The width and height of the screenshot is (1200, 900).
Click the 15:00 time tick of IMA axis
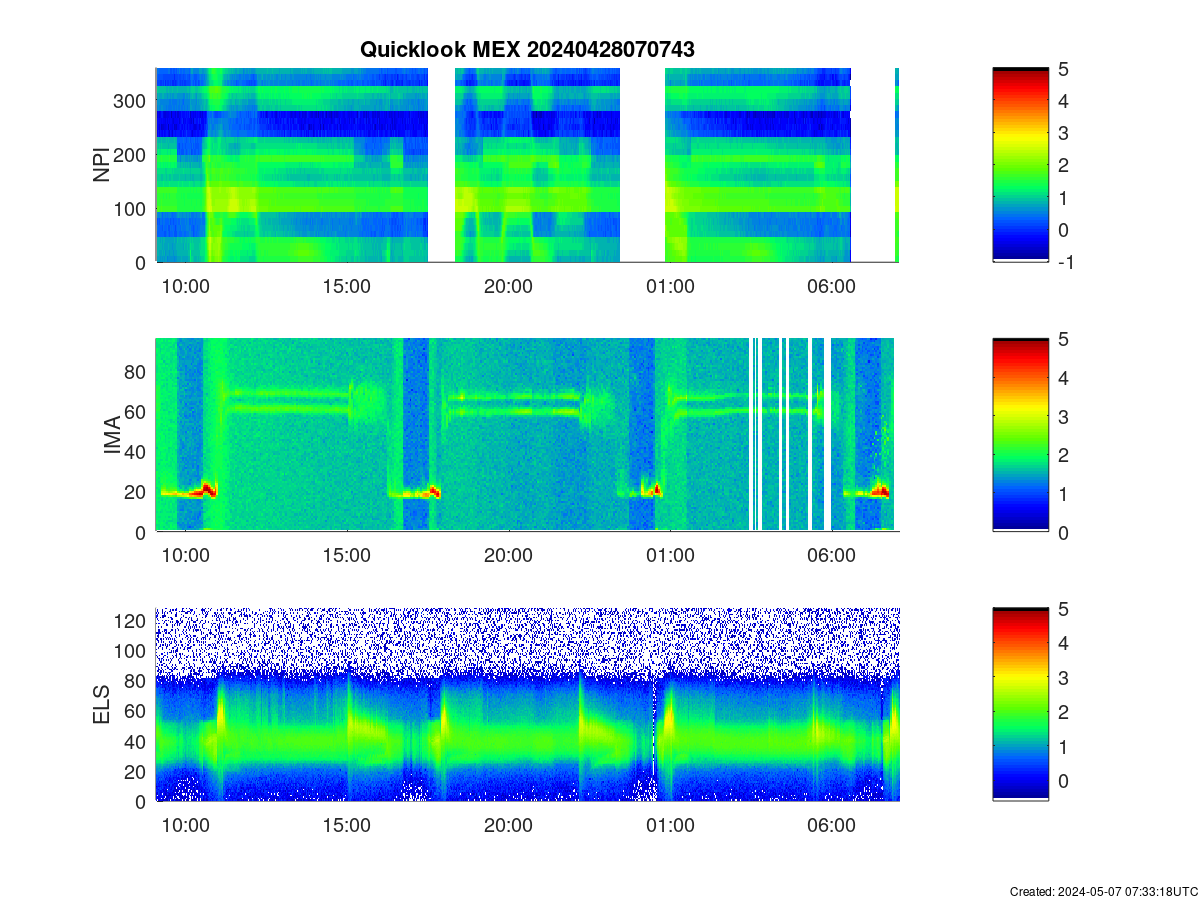click(x=347, y=557)
